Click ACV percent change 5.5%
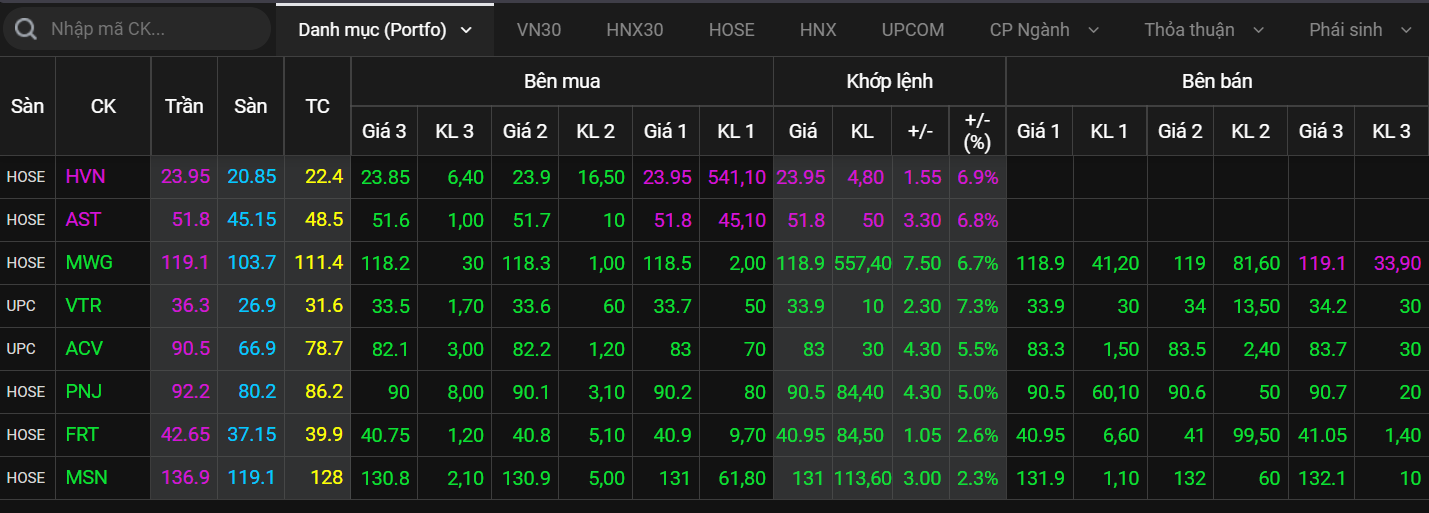Screen dimensions: 1429x513 coord(977,349)
